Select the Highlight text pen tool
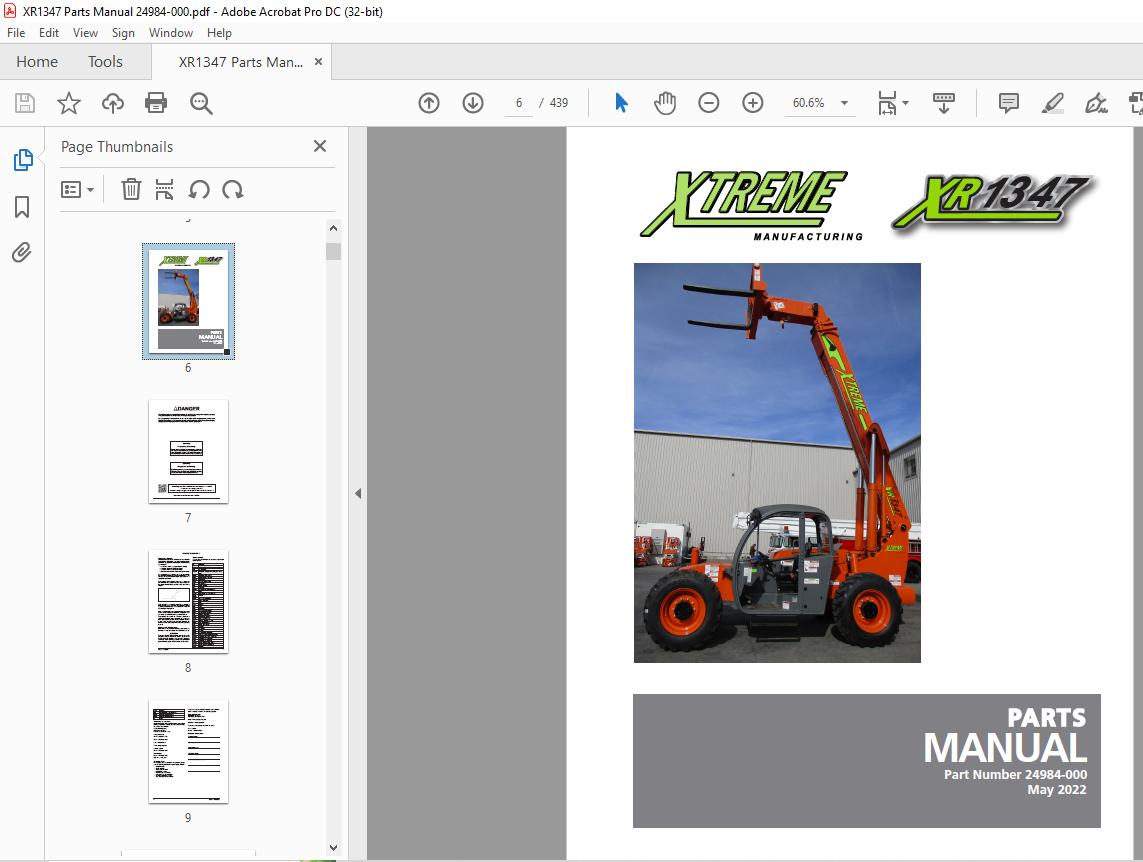Screen dimensions: 1143x862 tap(1053, 103)
